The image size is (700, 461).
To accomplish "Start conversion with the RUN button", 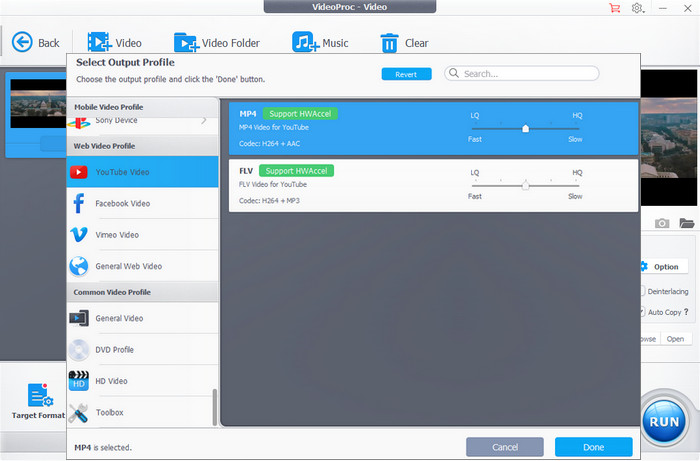I will click(664, 421).
